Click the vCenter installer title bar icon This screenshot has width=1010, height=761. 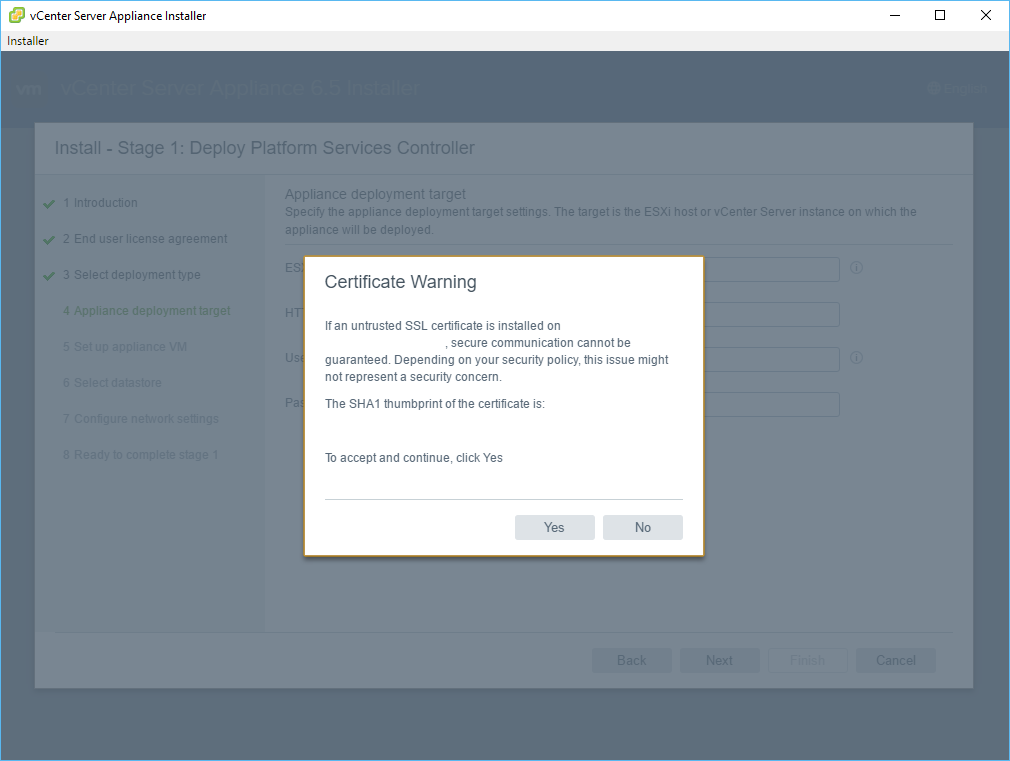[x=17, y=15]
